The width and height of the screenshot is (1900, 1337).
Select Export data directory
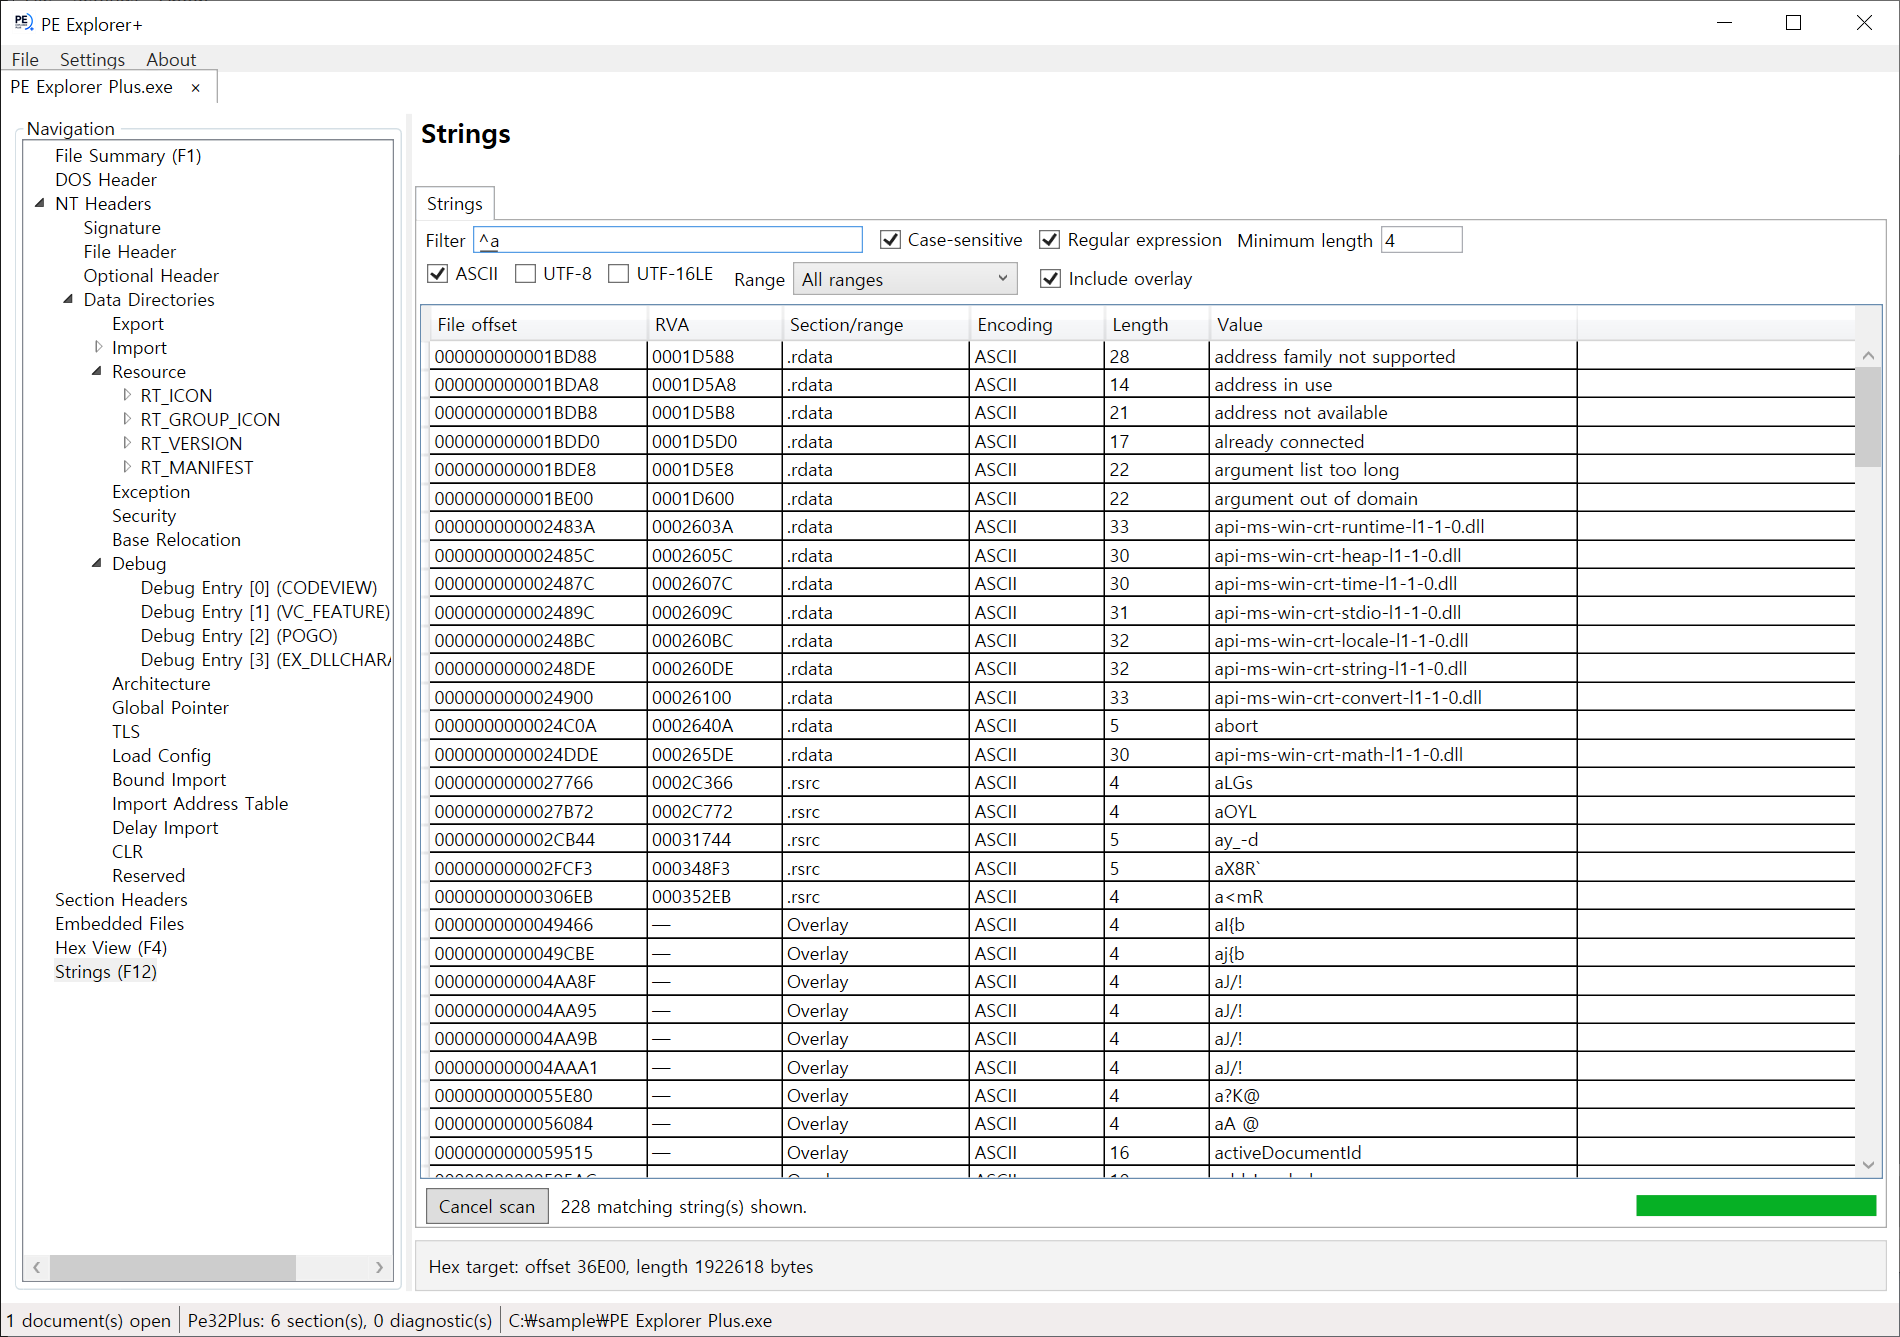coord(138,324)
